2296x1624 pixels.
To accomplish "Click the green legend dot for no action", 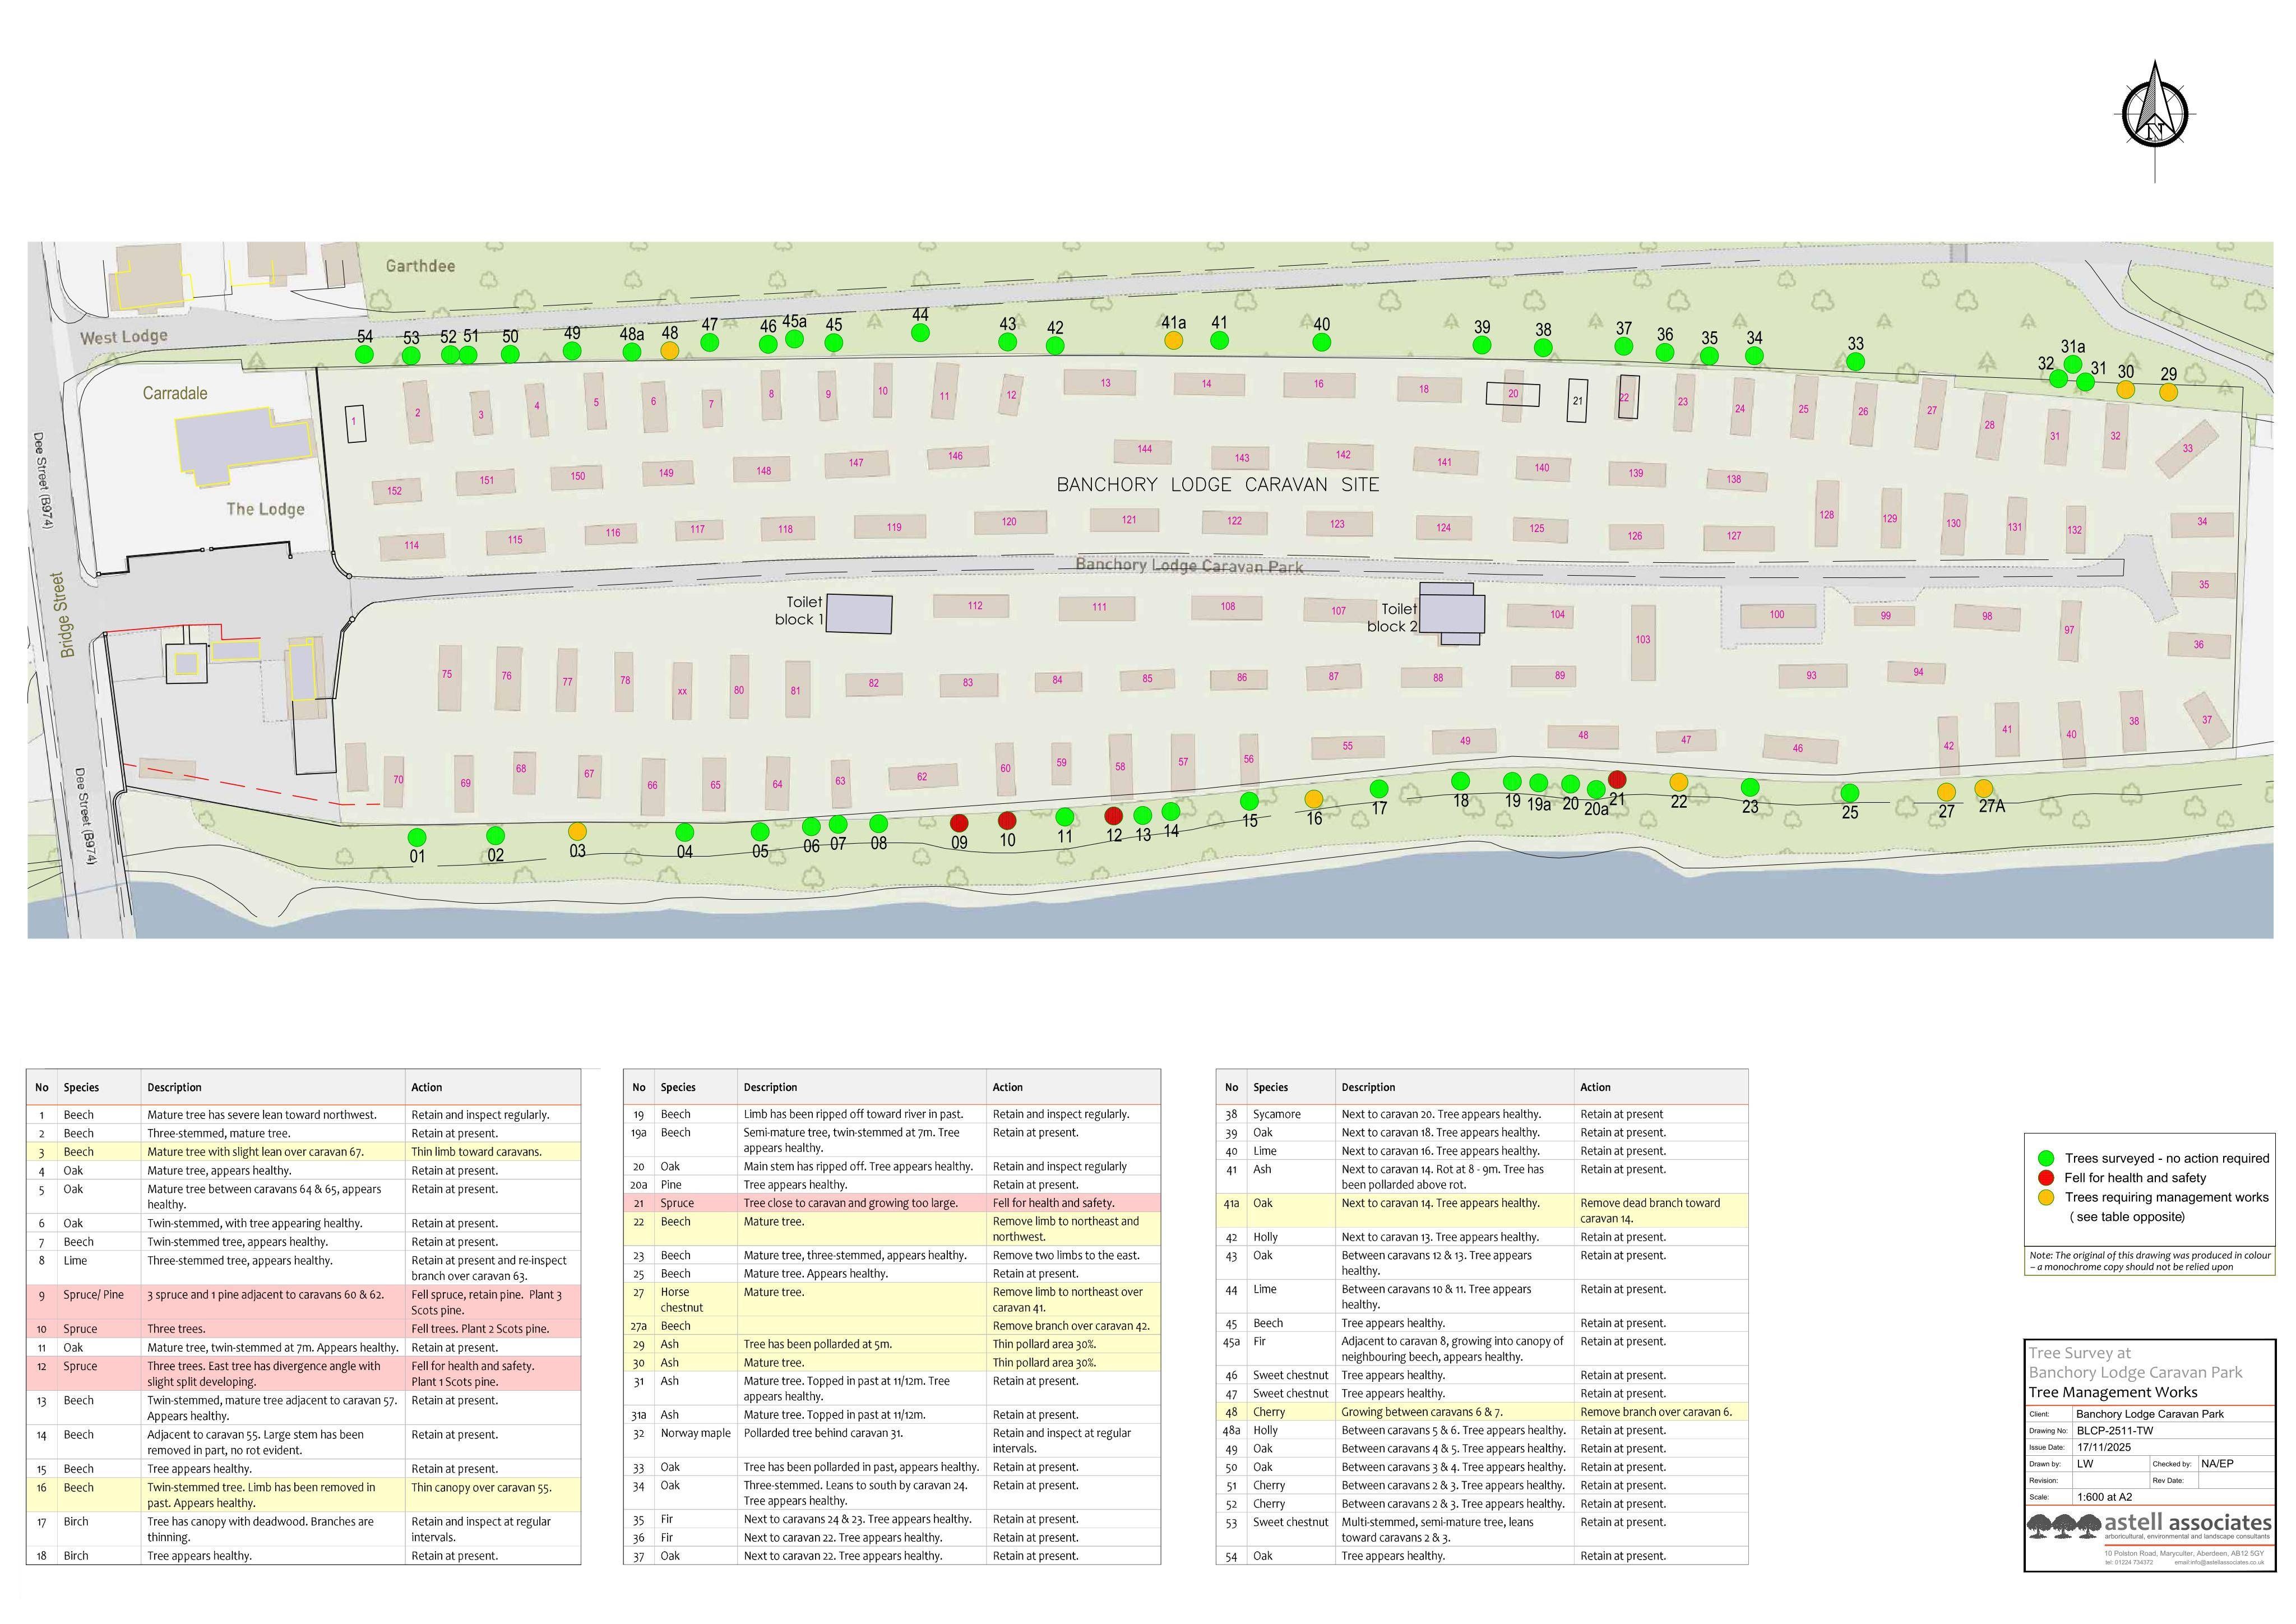I will pyautogui.click(x=2046, y=1158).
